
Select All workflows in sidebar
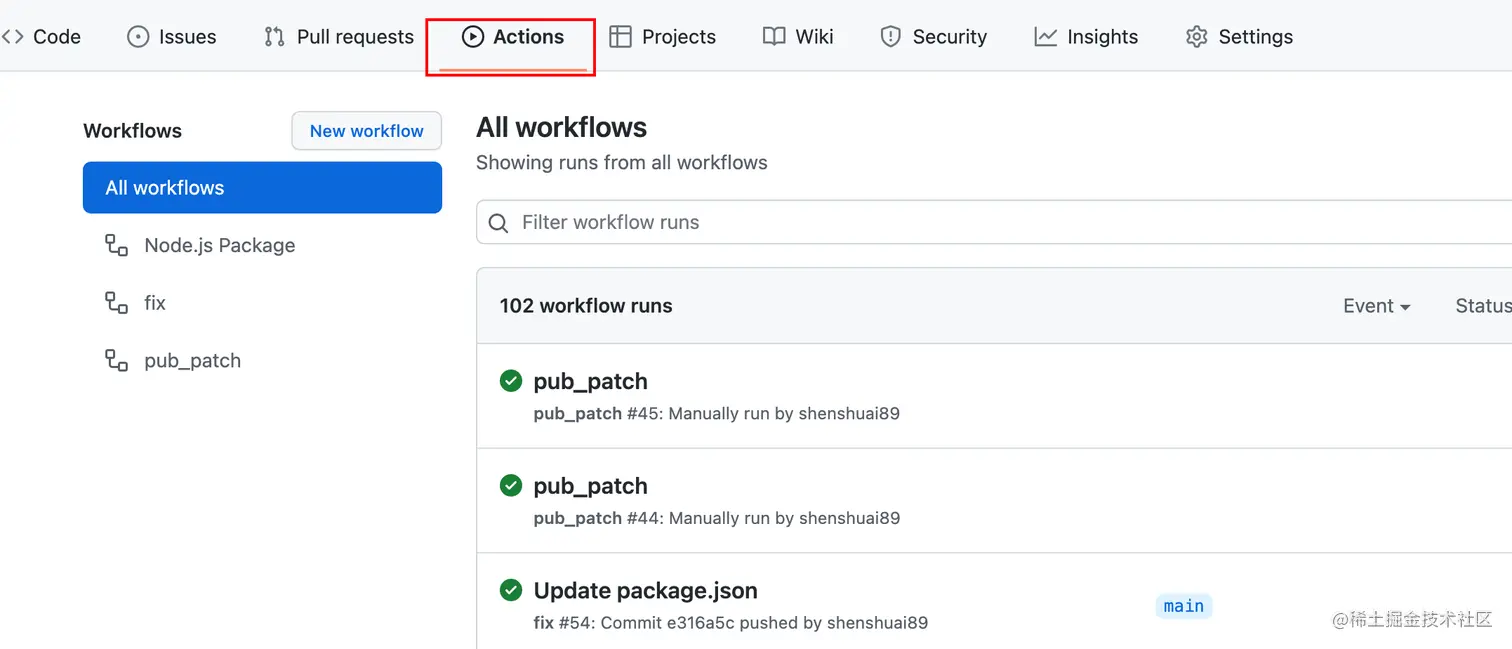(262, 188)
